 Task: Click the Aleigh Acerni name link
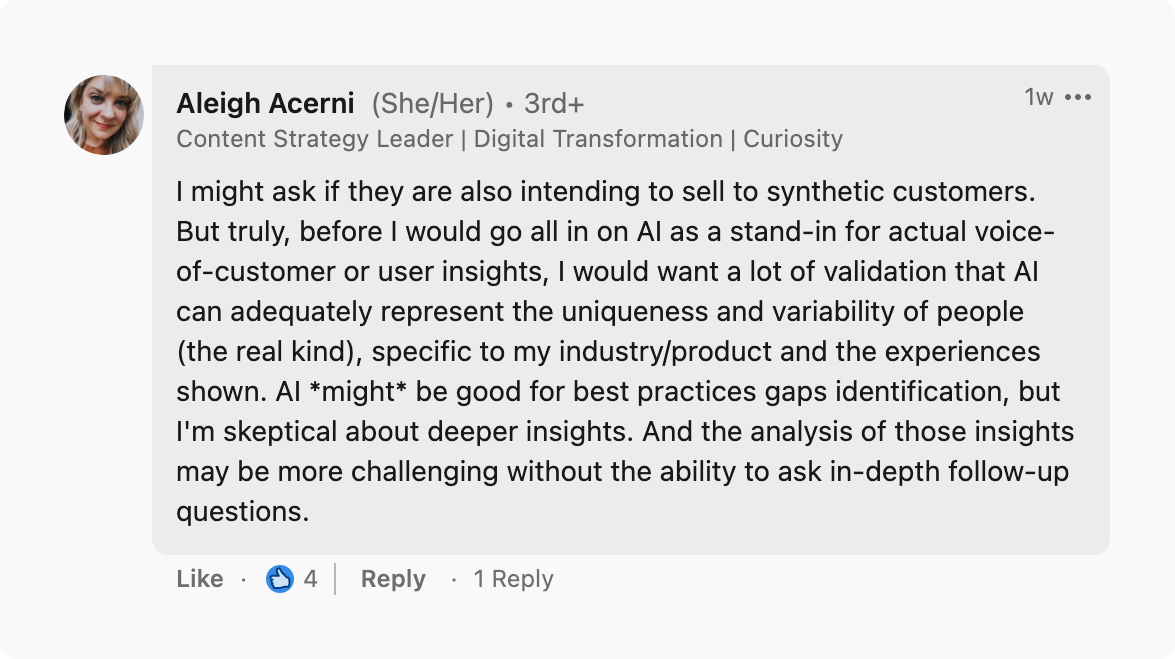(x=265, y=103)
